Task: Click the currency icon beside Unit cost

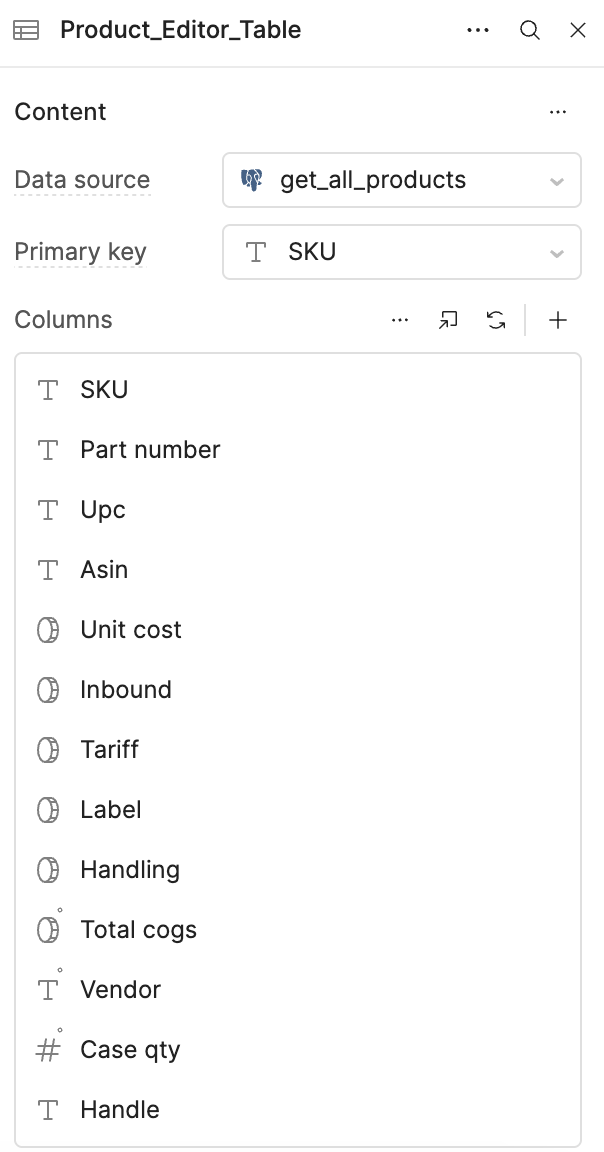Action: [48, 630]
